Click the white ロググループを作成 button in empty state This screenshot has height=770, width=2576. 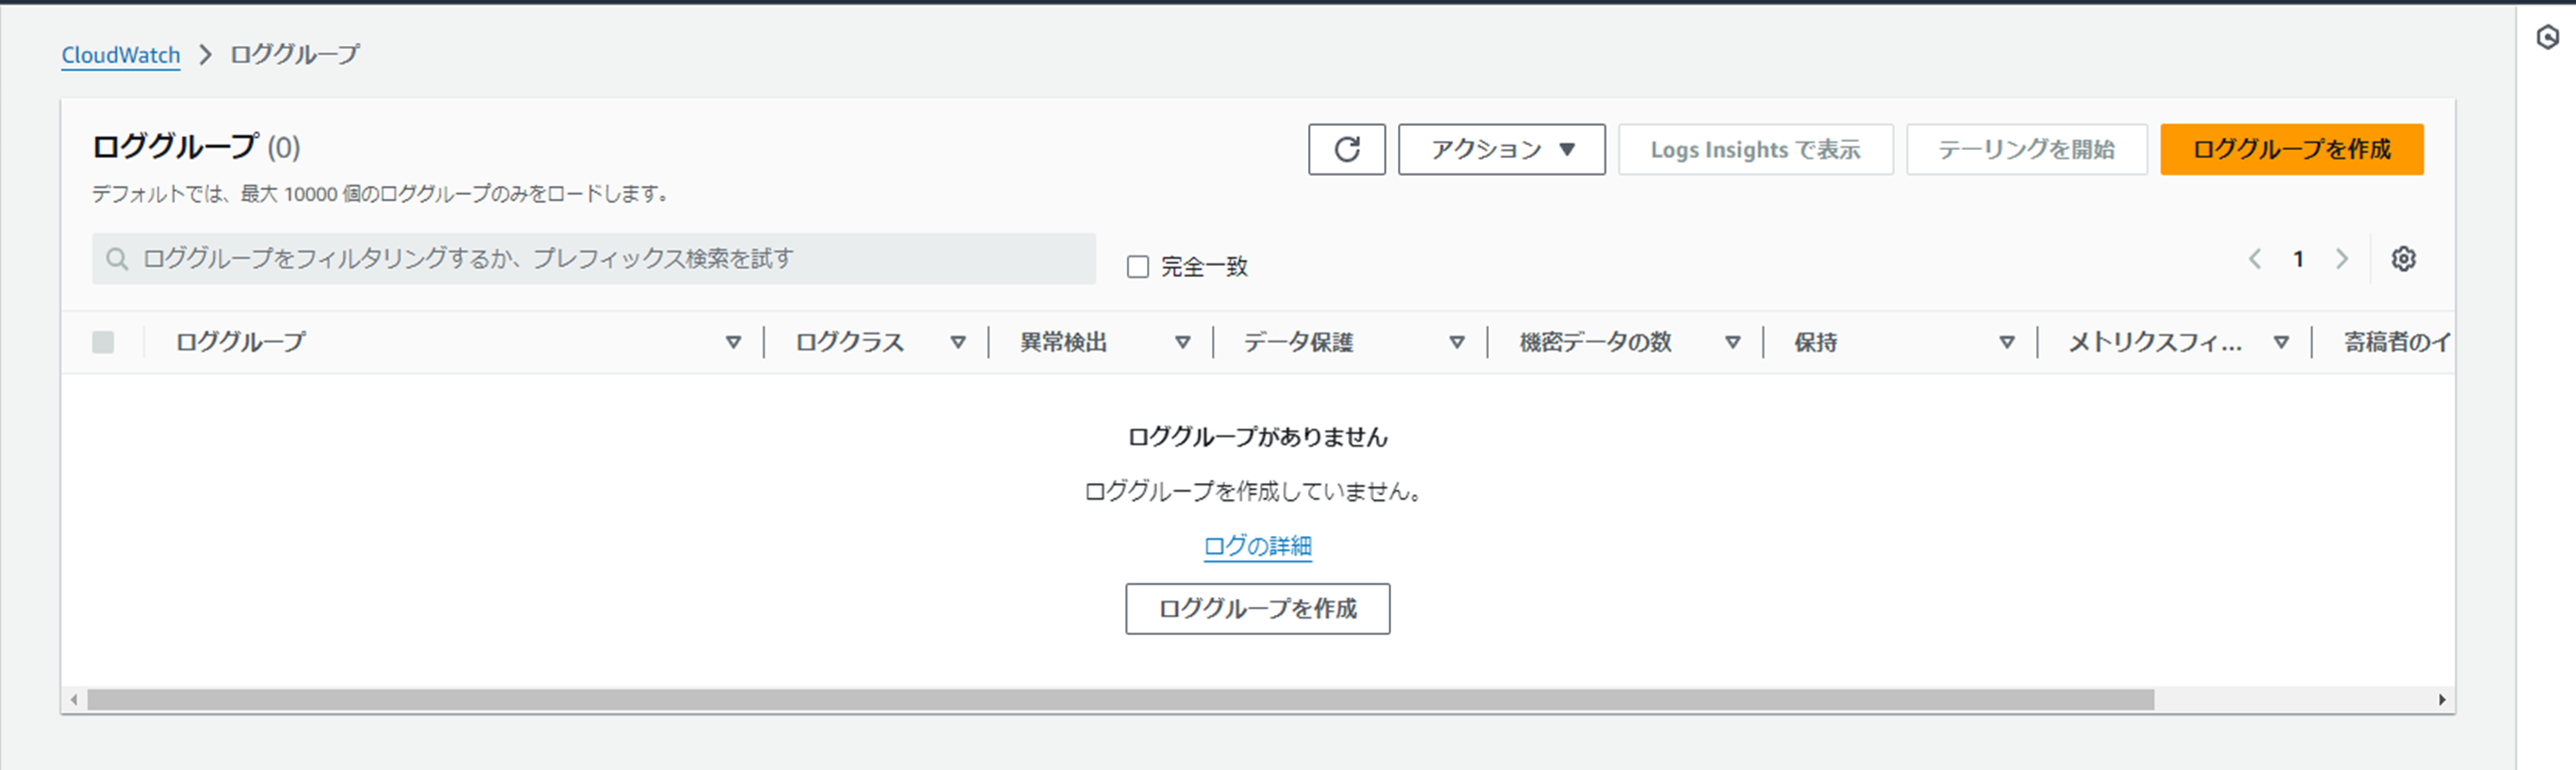1257,609
